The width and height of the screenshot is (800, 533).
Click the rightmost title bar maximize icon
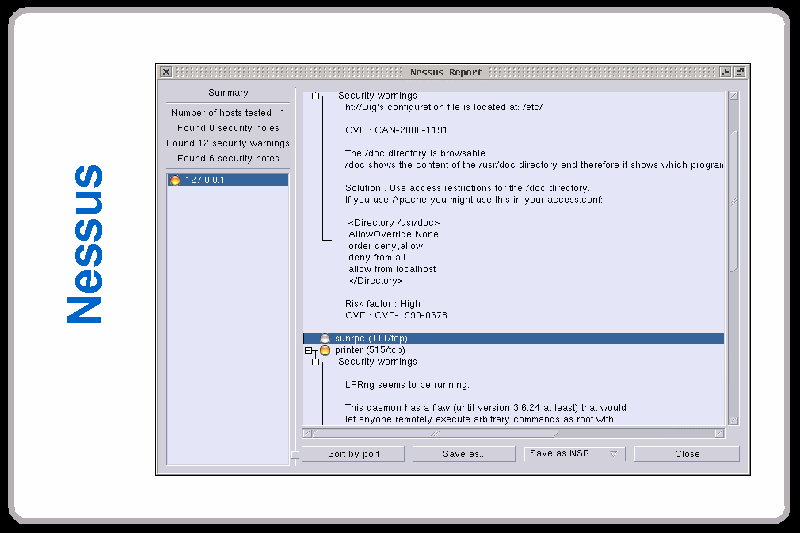[x=740, y=72]
